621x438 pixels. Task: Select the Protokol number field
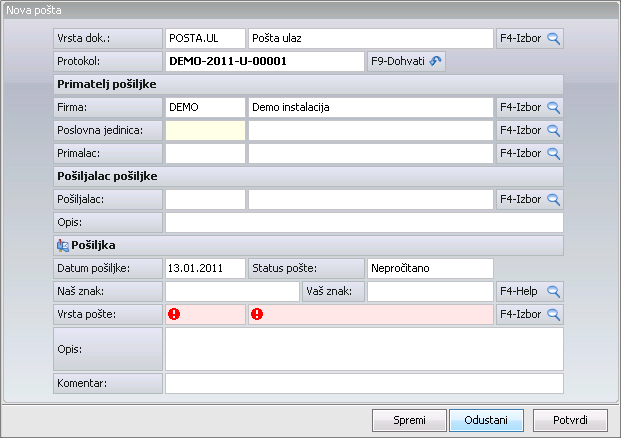(x=265, y=62)
